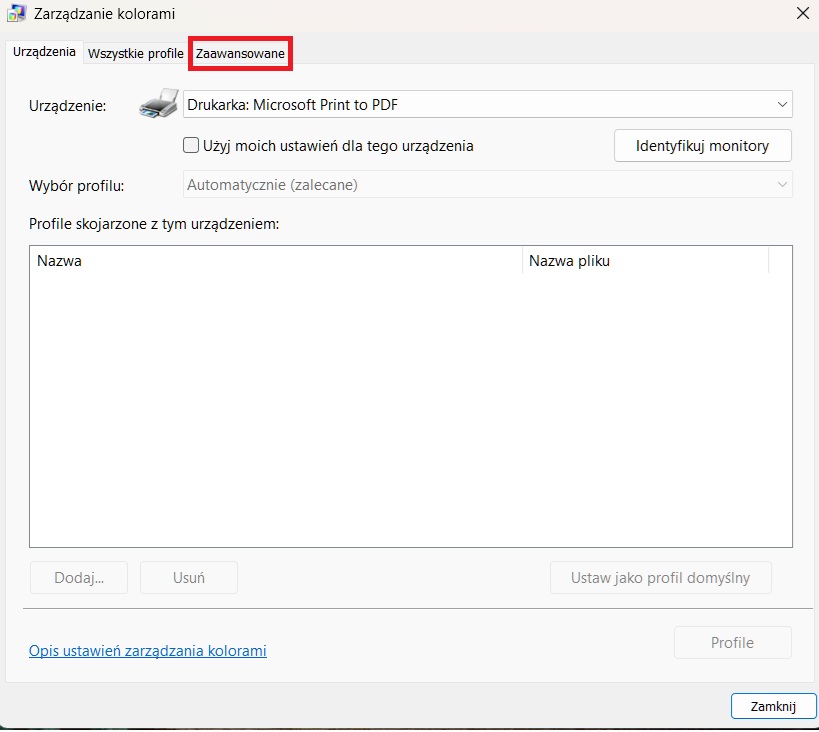Click the Usuń button
Image resolution: width=819 pixels, height=732 pixels.
click(188, 578)
